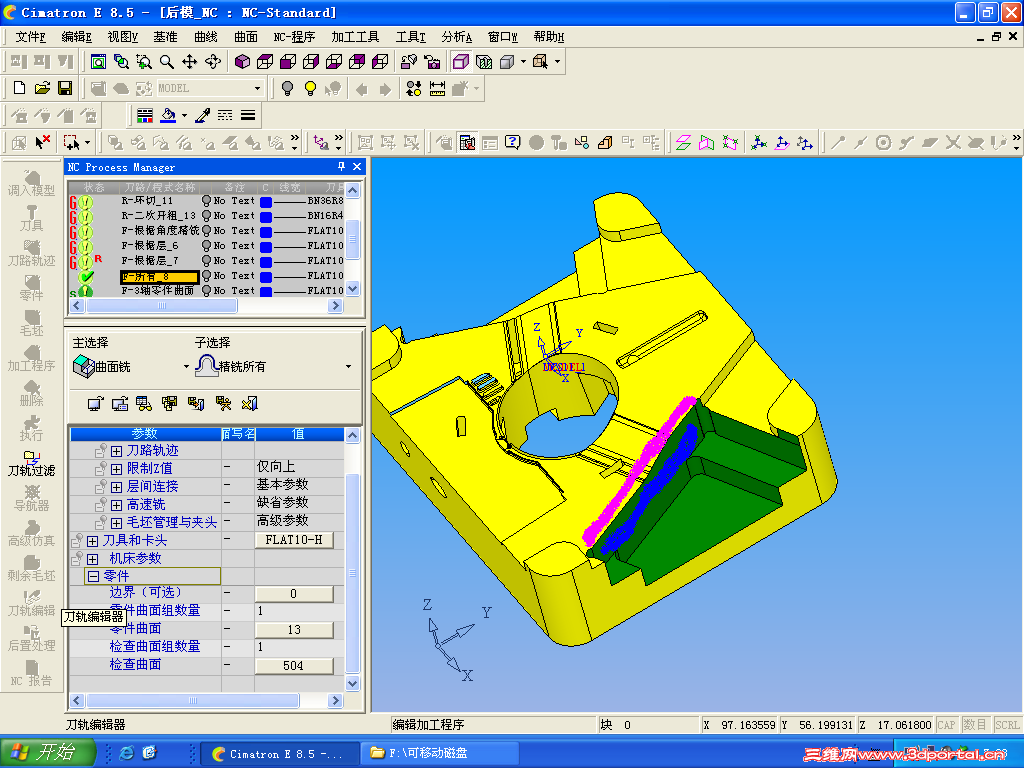The width and height of the screenshot is (1024, 768).
Task: Open the 精铣所有 sub selection dropdown
Action: (348, 367)
